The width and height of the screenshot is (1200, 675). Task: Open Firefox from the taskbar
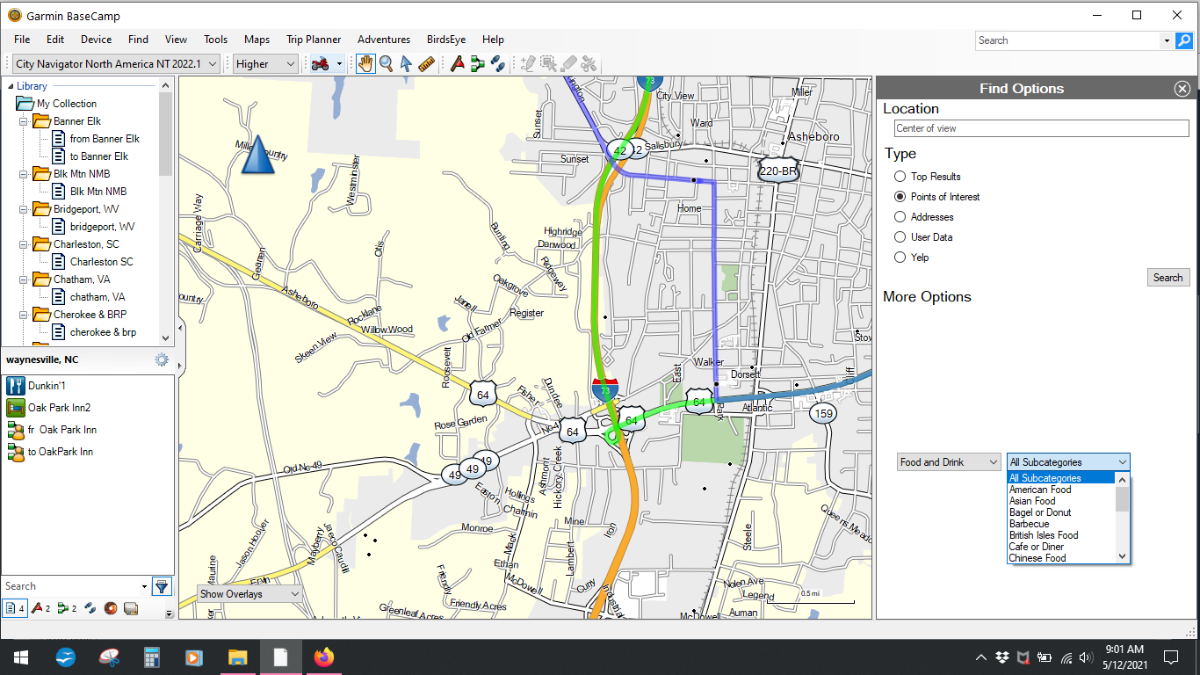click(x=323, y=657)
